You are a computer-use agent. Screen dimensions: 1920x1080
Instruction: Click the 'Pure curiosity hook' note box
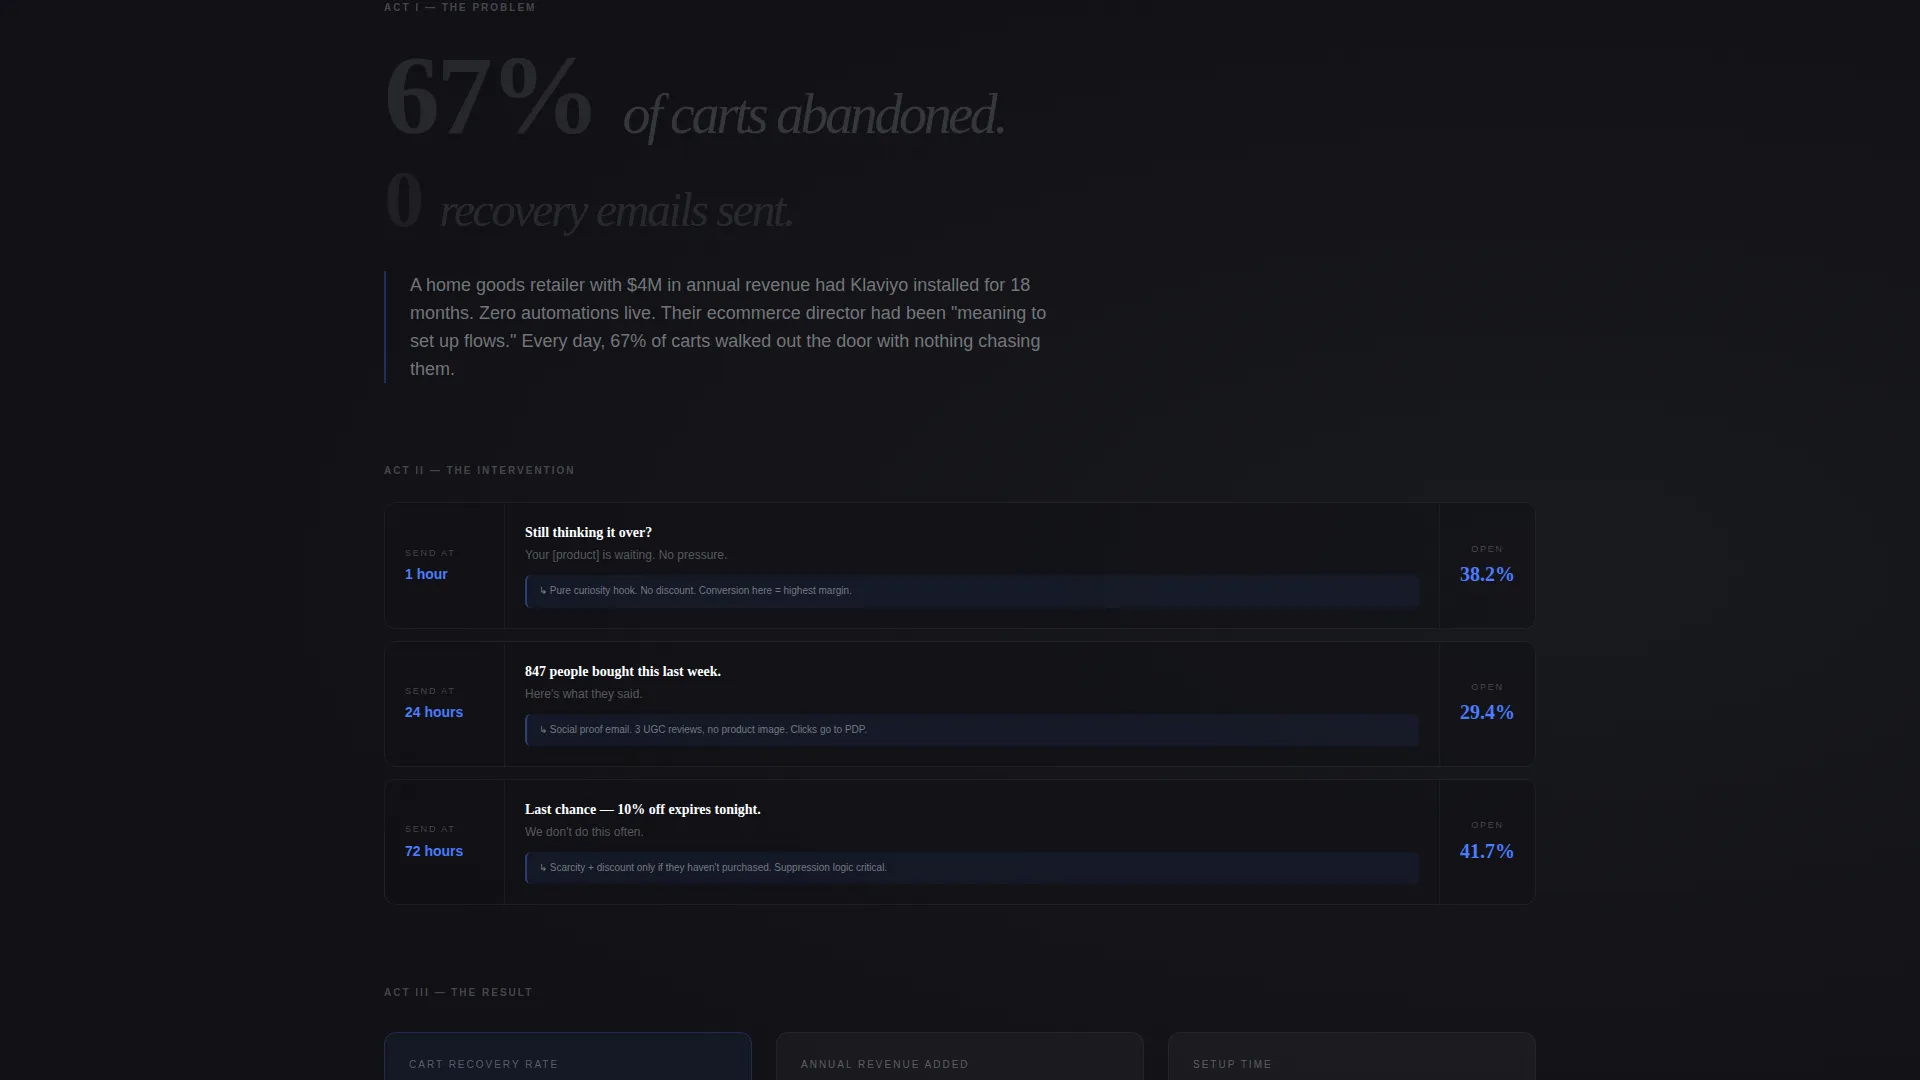tap(972, 591)
